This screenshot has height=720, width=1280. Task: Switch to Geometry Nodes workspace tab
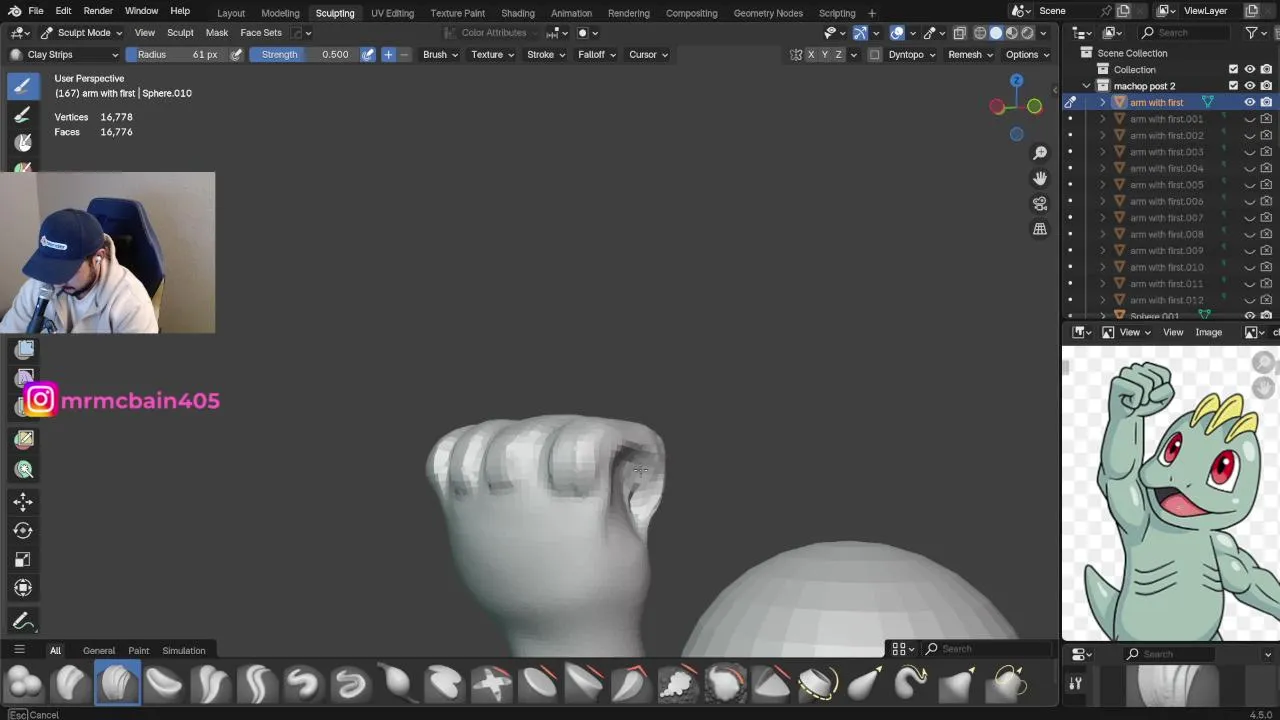point(767,13)
